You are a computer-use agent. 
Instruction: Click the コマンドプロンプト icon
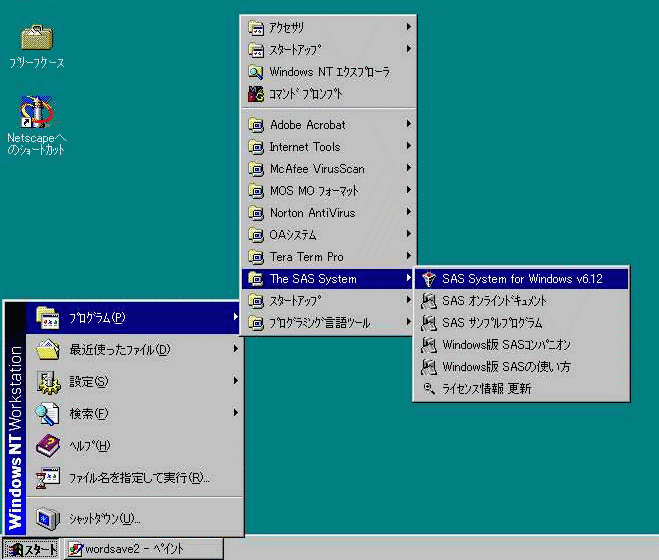click(x=255, y=94)
